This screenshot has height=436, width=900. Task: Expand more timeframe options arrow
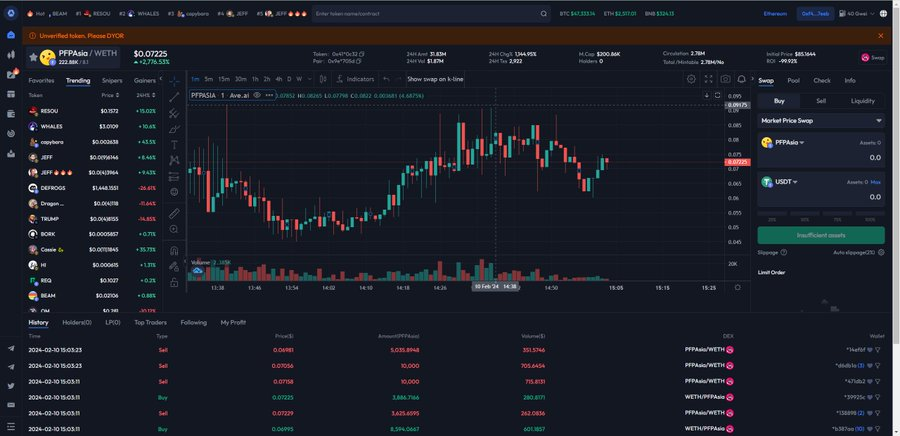310,79
